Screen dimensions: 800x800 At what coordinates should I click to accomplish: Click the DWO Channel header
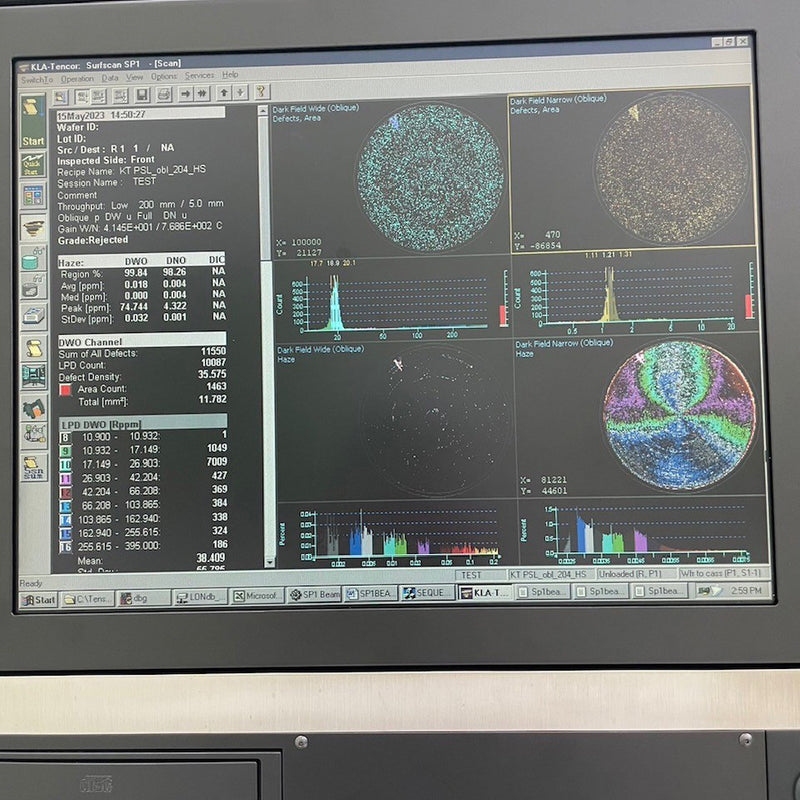(x=142, y=341)
